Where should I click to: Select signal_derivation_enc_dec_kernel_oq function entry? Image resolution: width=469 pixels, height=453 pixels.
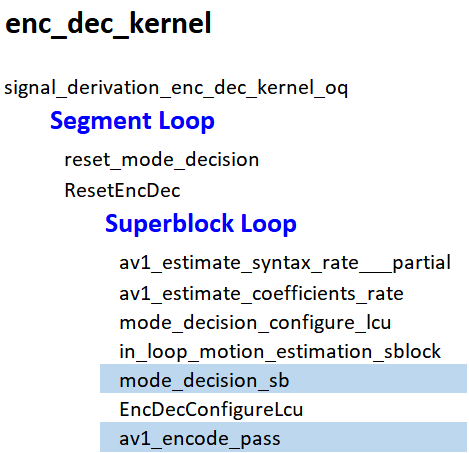(x=176, y=89)
